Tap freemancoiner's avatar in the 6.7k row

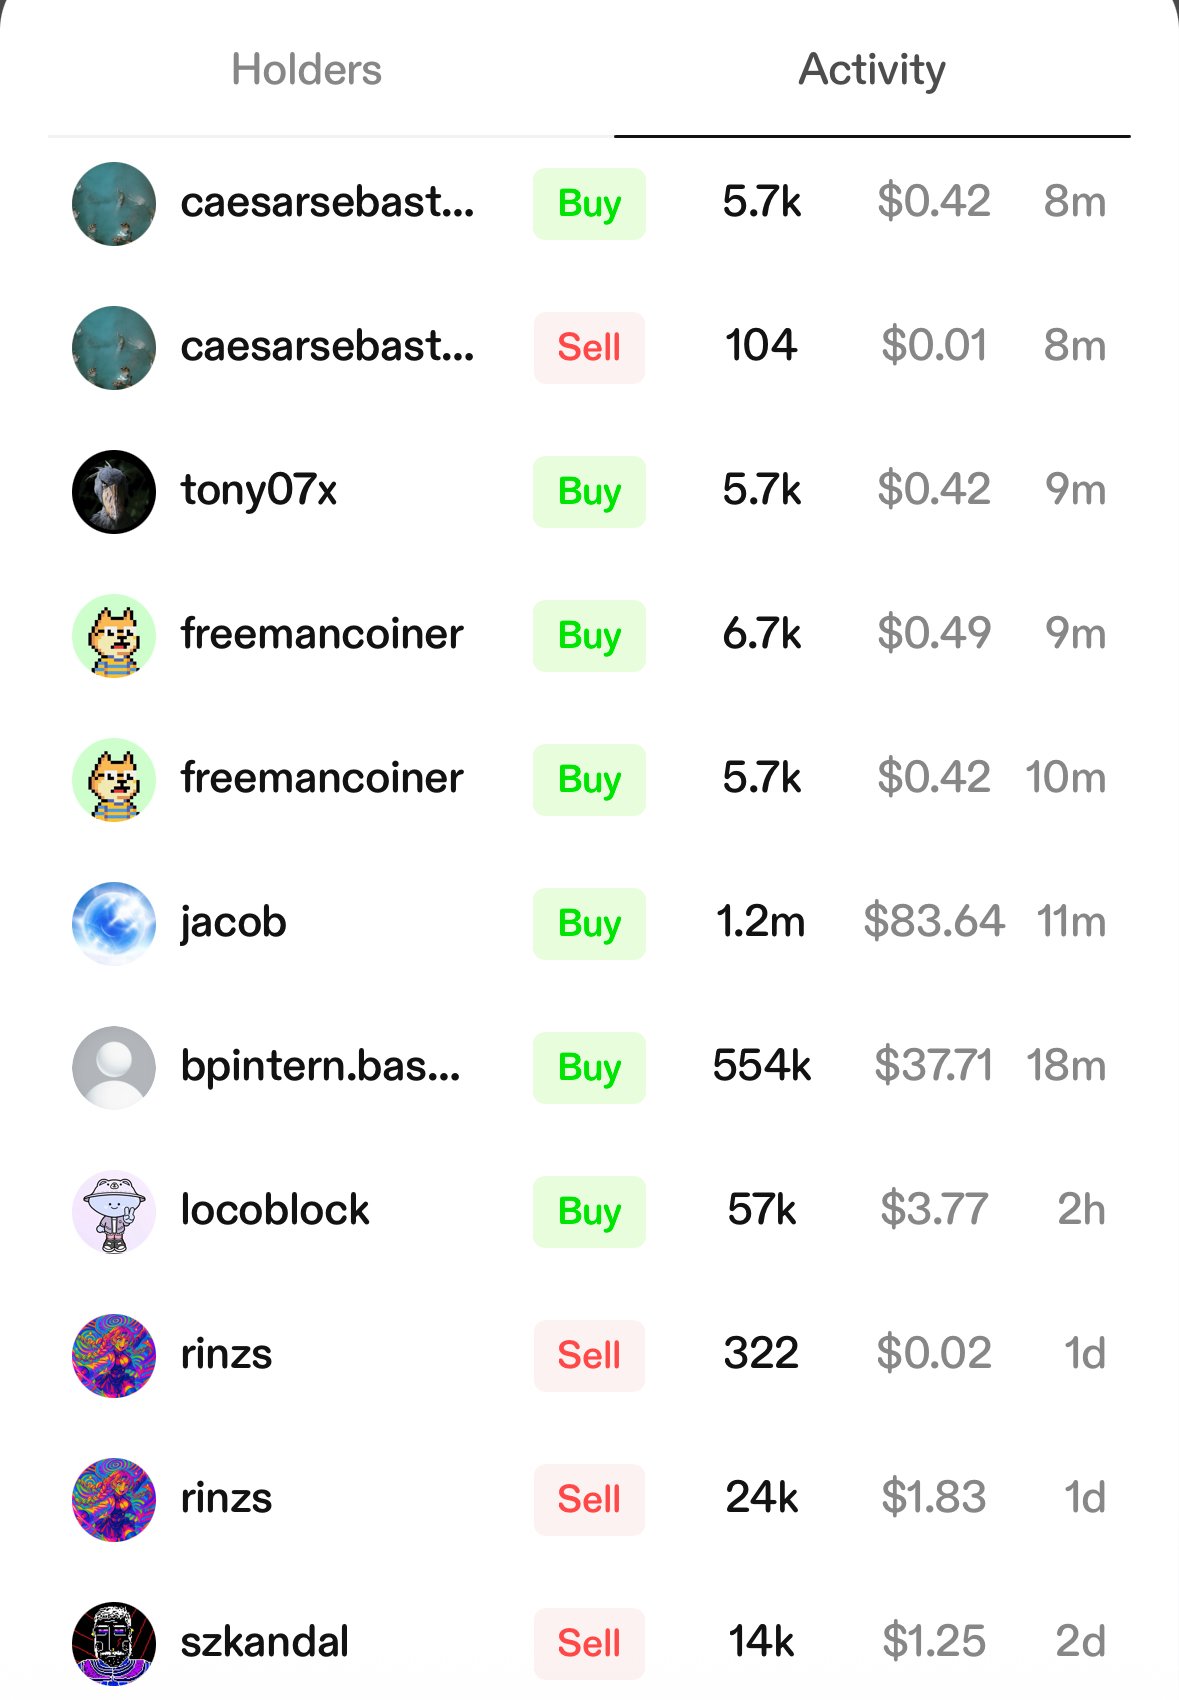(114, 636)
